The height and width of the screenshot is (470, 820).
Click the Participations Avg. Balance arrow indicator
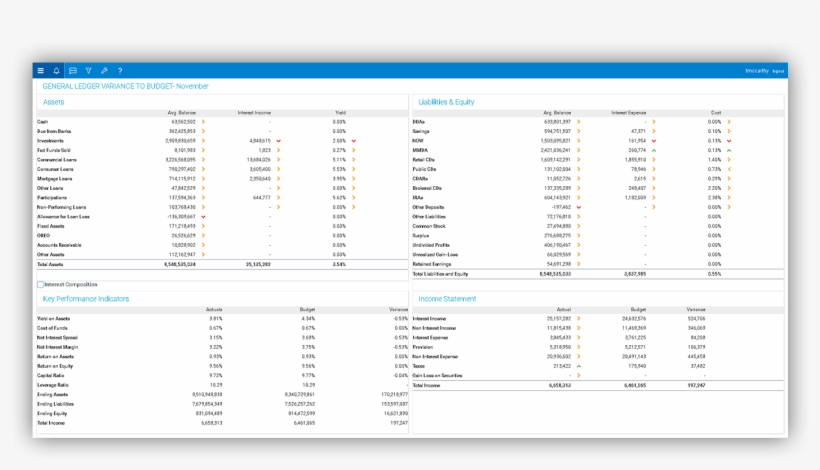pyautogui.click(x=203, y=198)
